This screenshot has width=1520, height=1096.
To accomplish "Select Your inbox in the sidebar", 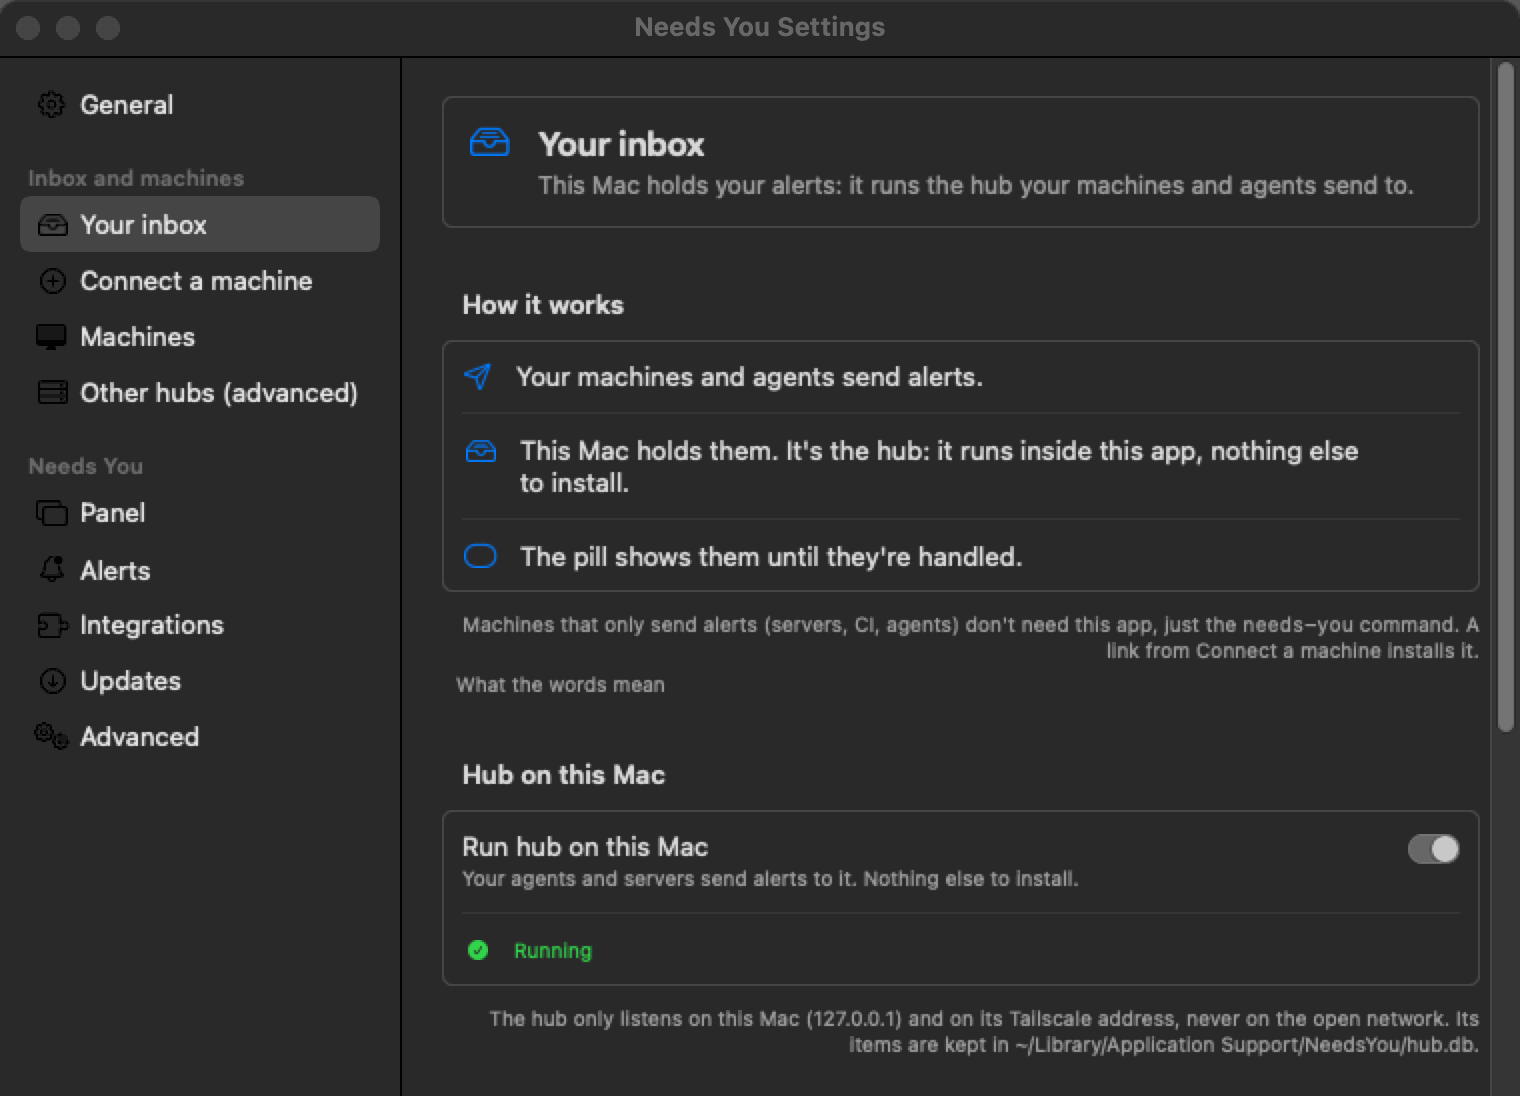I will click(200, 224).
